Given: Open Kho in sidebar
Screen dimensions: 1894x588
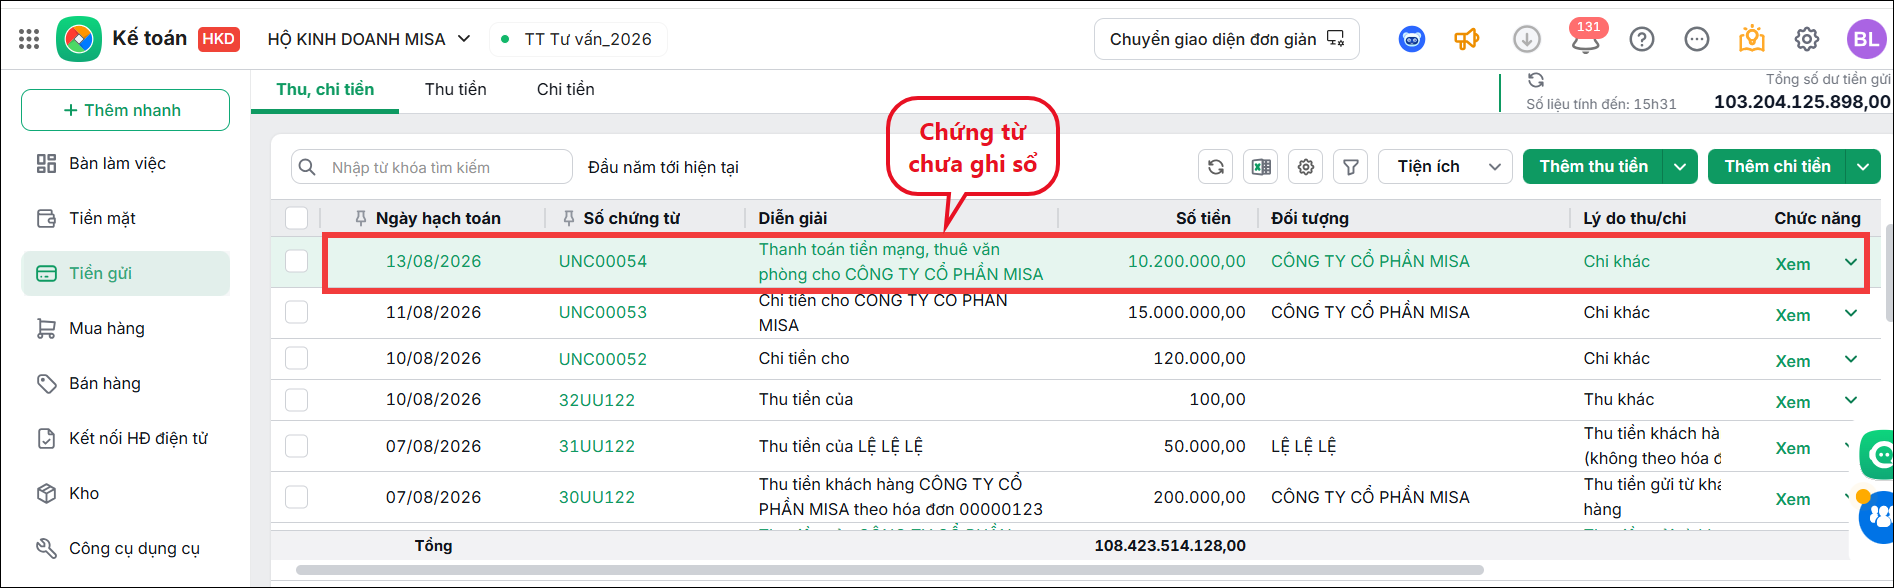Looking at the screenshot, I should [125, 493].
